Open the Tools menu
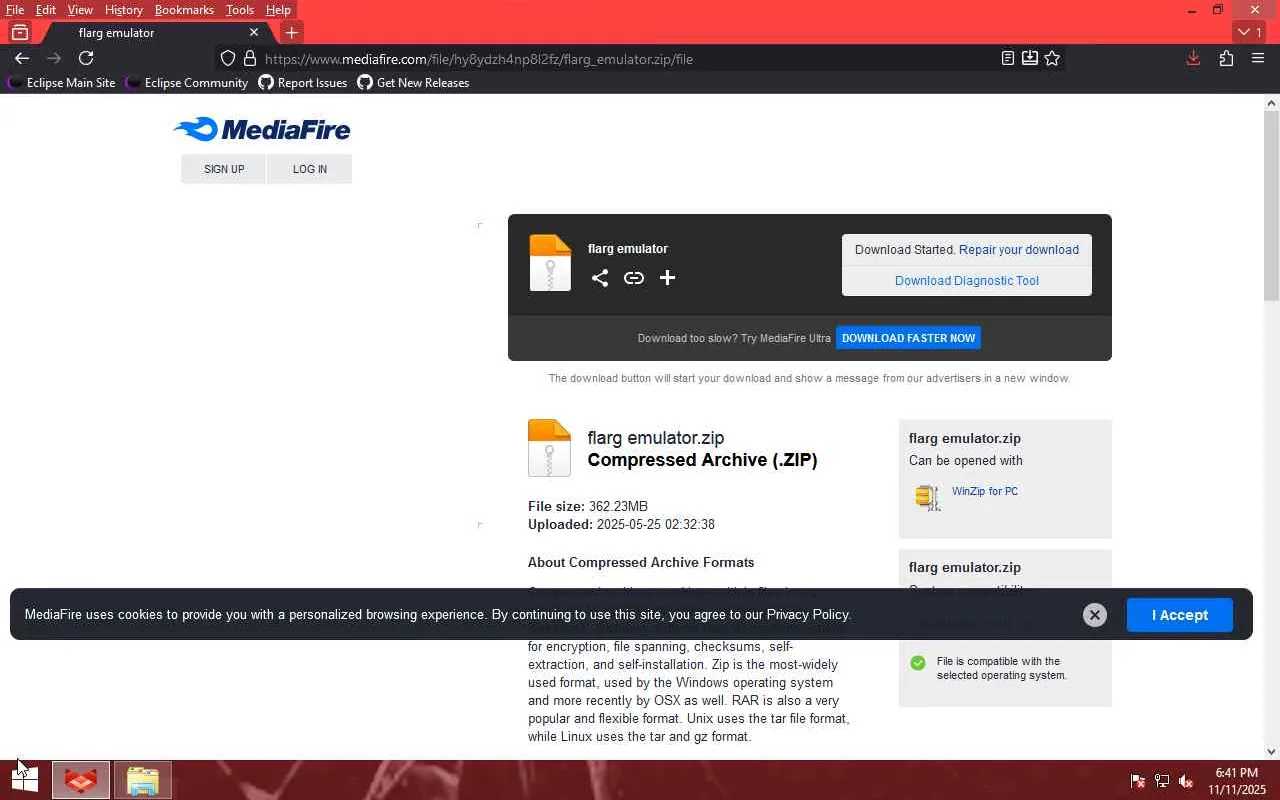Viewport: 1280px width, 800px height. (x=240, y=10)
